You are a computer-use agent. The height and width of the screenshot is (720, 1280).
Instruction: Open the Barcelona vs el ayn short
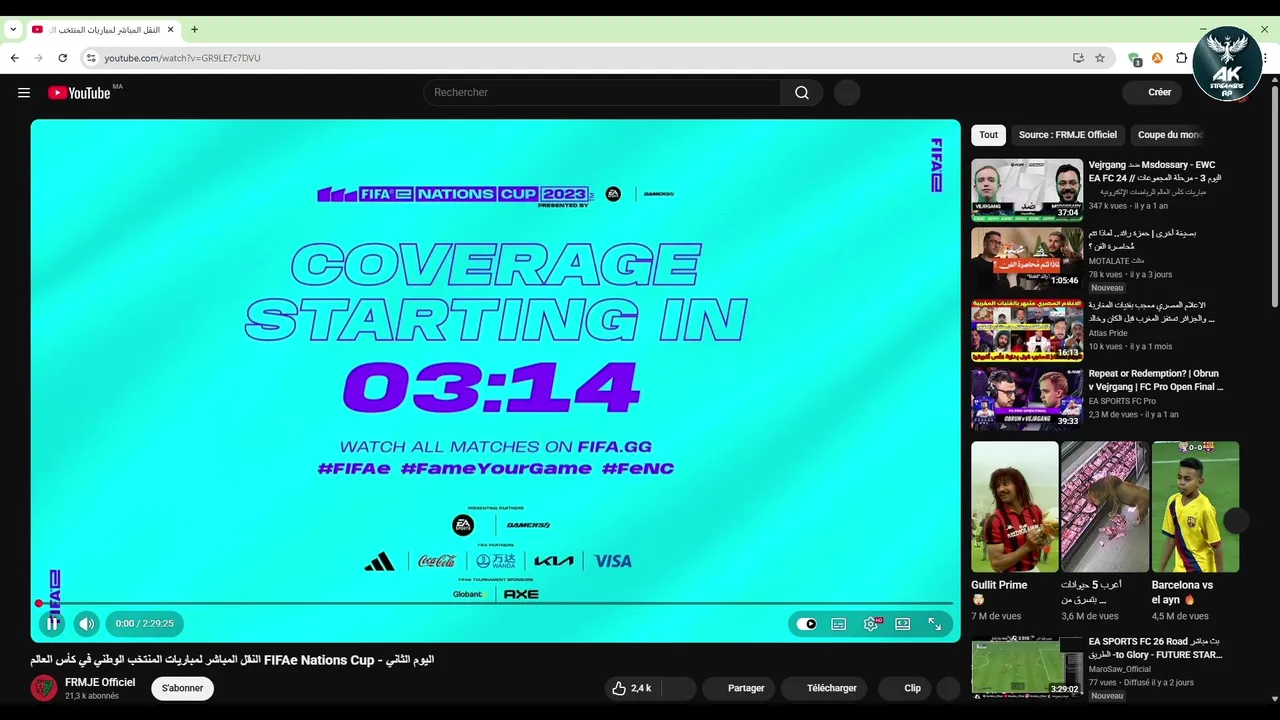[1195, 507]
